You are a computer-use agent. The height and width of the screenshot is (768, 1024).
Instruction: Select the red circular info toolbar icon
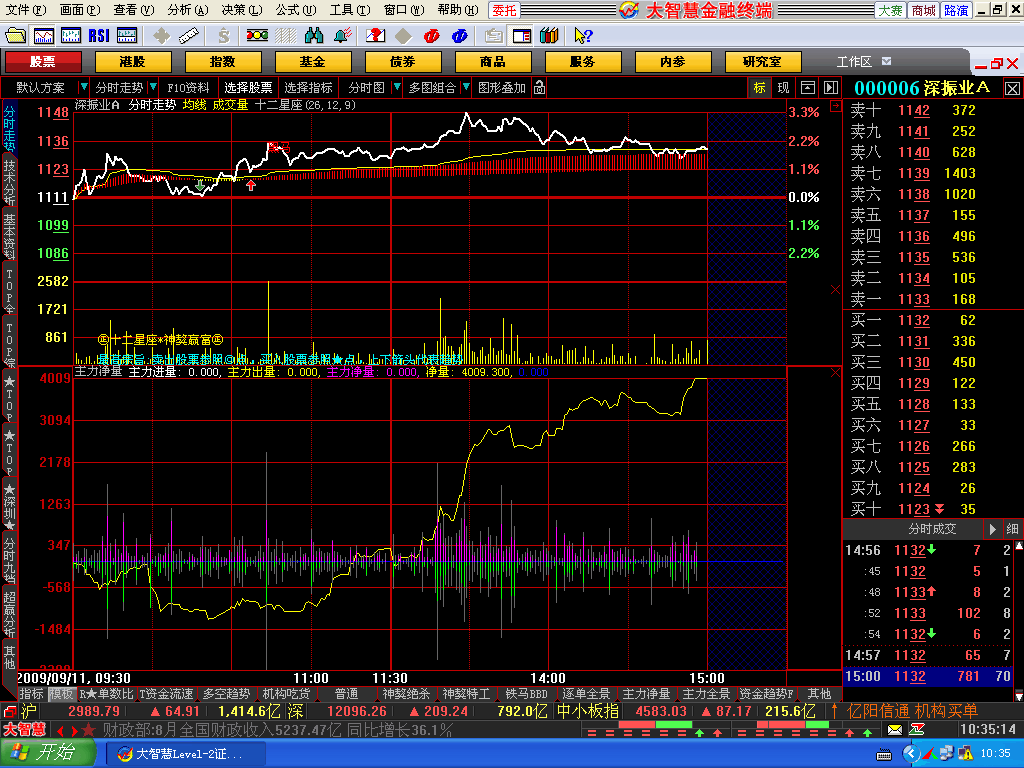pos(431,35)
